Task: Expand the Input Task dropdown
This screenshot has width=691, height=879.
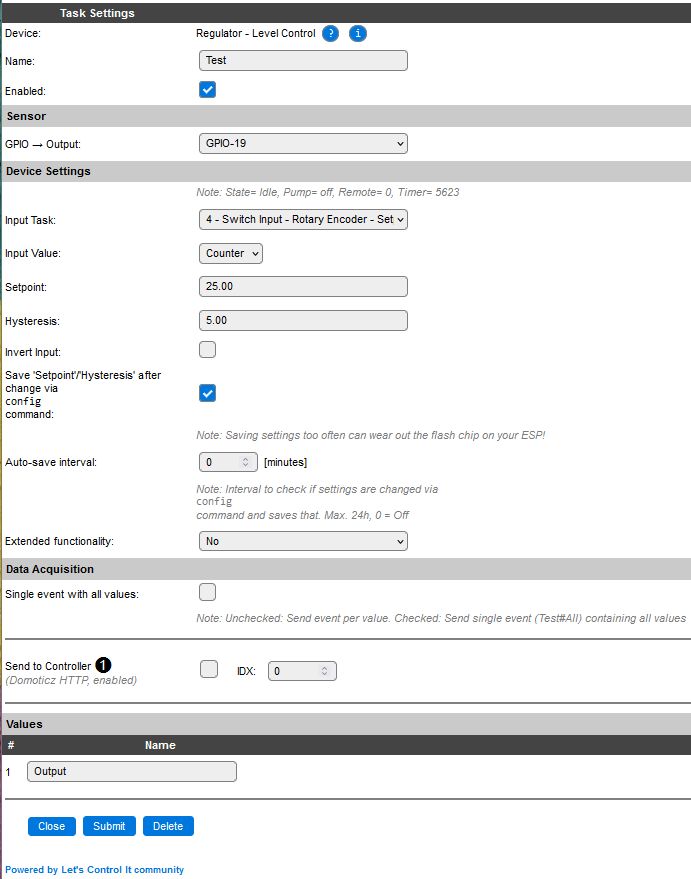Action: (x=303, y=219)
